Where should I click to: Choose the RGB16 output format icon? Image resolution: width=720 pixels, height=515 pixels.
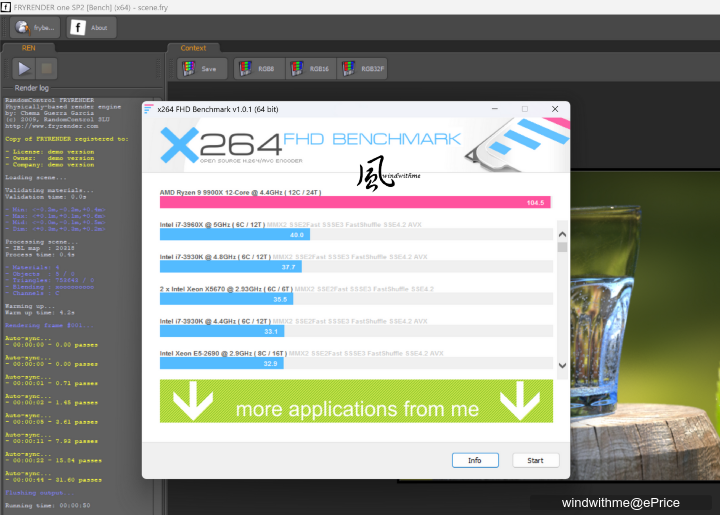tap(309, 69)
